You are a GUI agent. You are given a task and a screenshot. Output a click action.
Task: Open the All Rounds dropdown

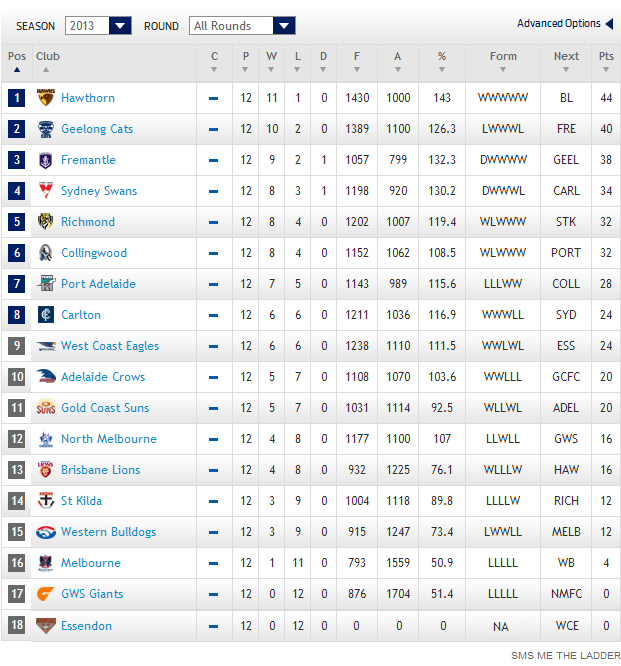point(242,26)
